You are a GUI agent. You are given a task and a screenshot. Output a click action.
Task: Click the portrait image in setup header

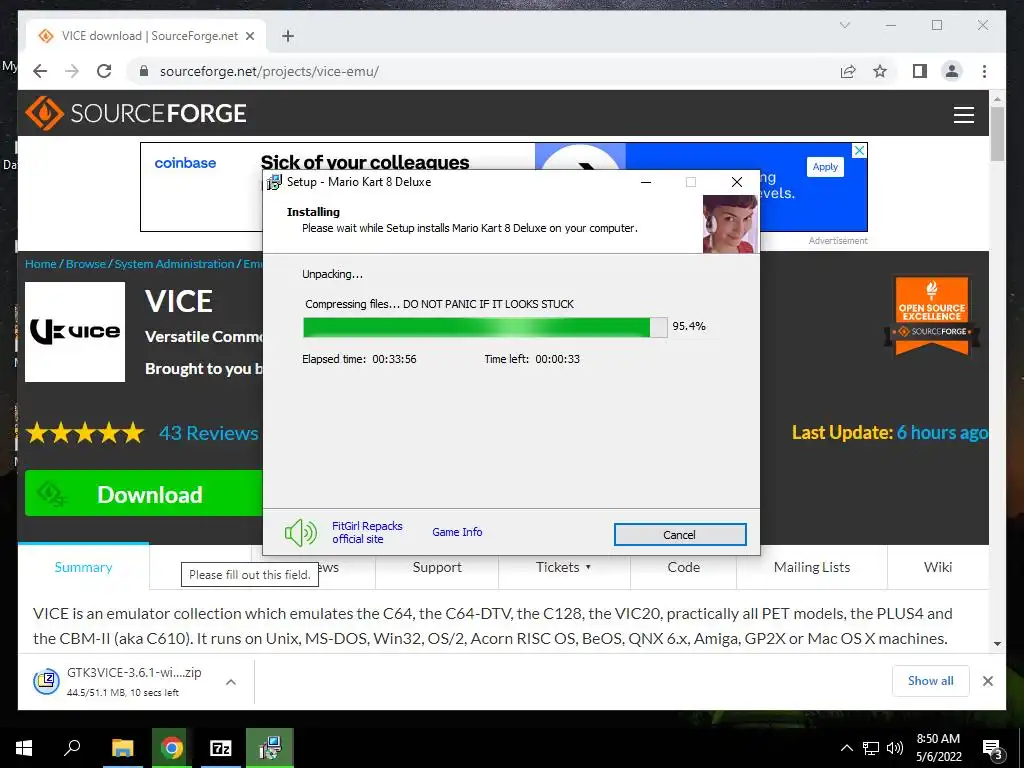pyautogui.click(x=730, y=224)
